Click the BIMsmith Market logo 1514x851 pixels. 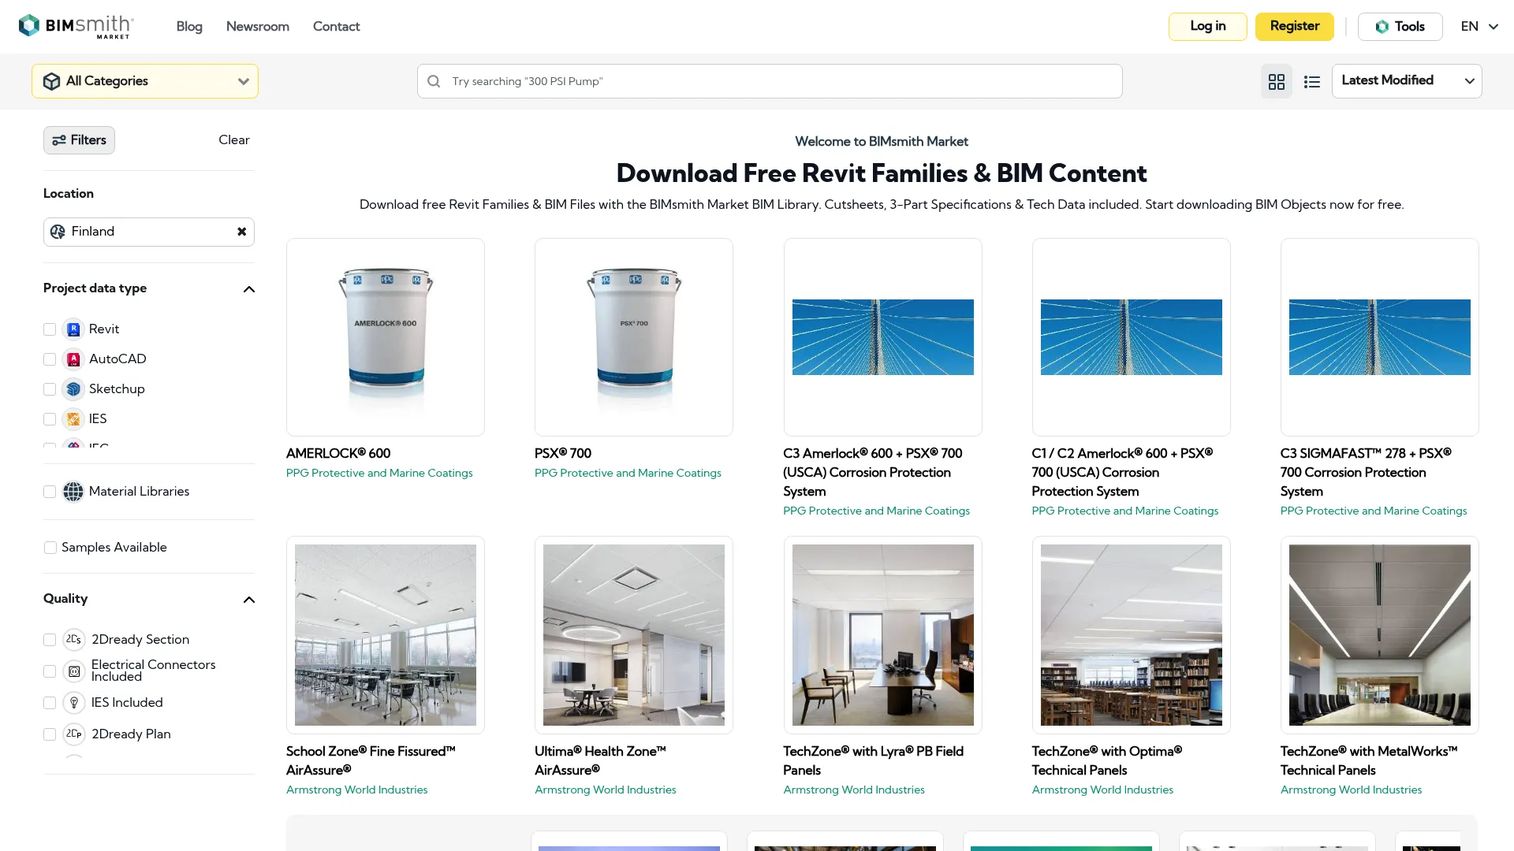coord(76,26)
